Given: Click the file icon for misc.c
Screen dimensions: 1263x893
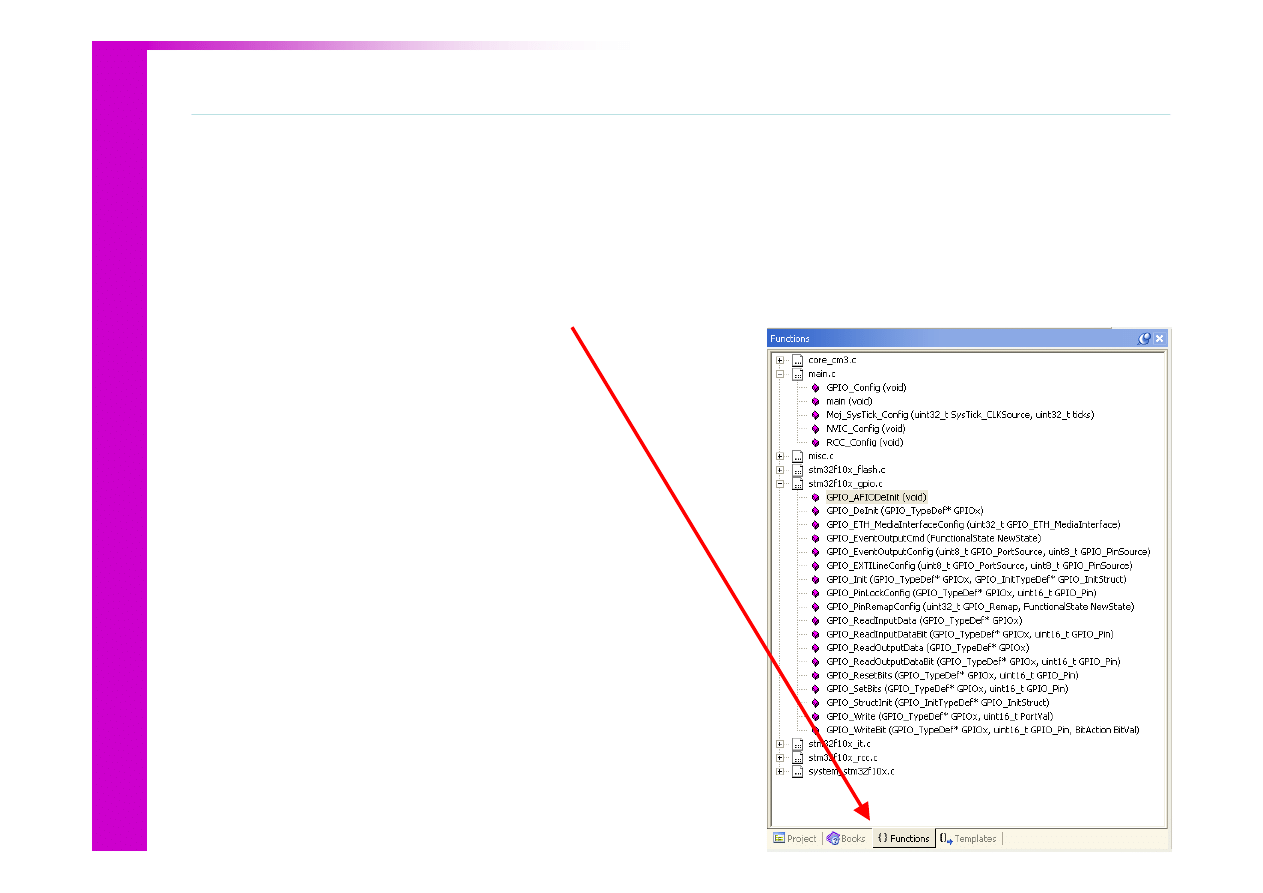Looking at the screenshot, I should (x=798, y=456).
